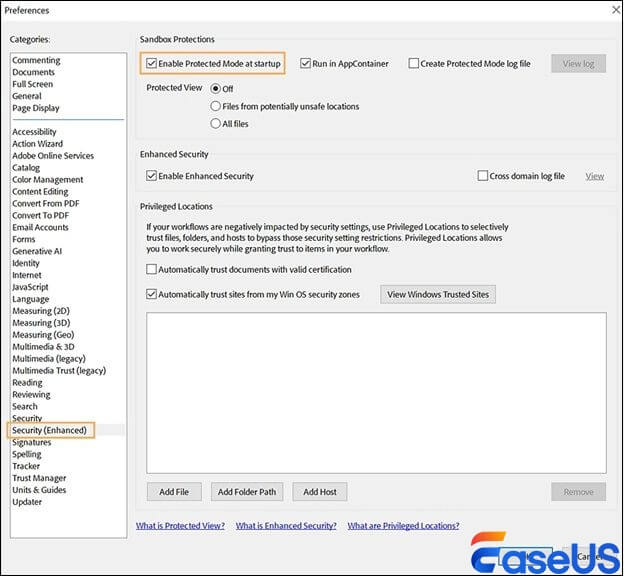Select Page Display category
The image size is (624, 576).
(x=35, y=108)
